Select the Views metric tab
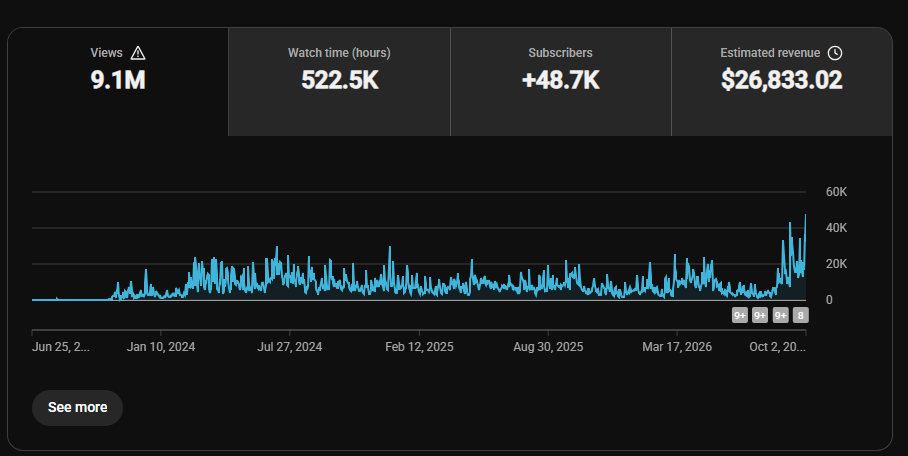 click(x=118, y=82)
